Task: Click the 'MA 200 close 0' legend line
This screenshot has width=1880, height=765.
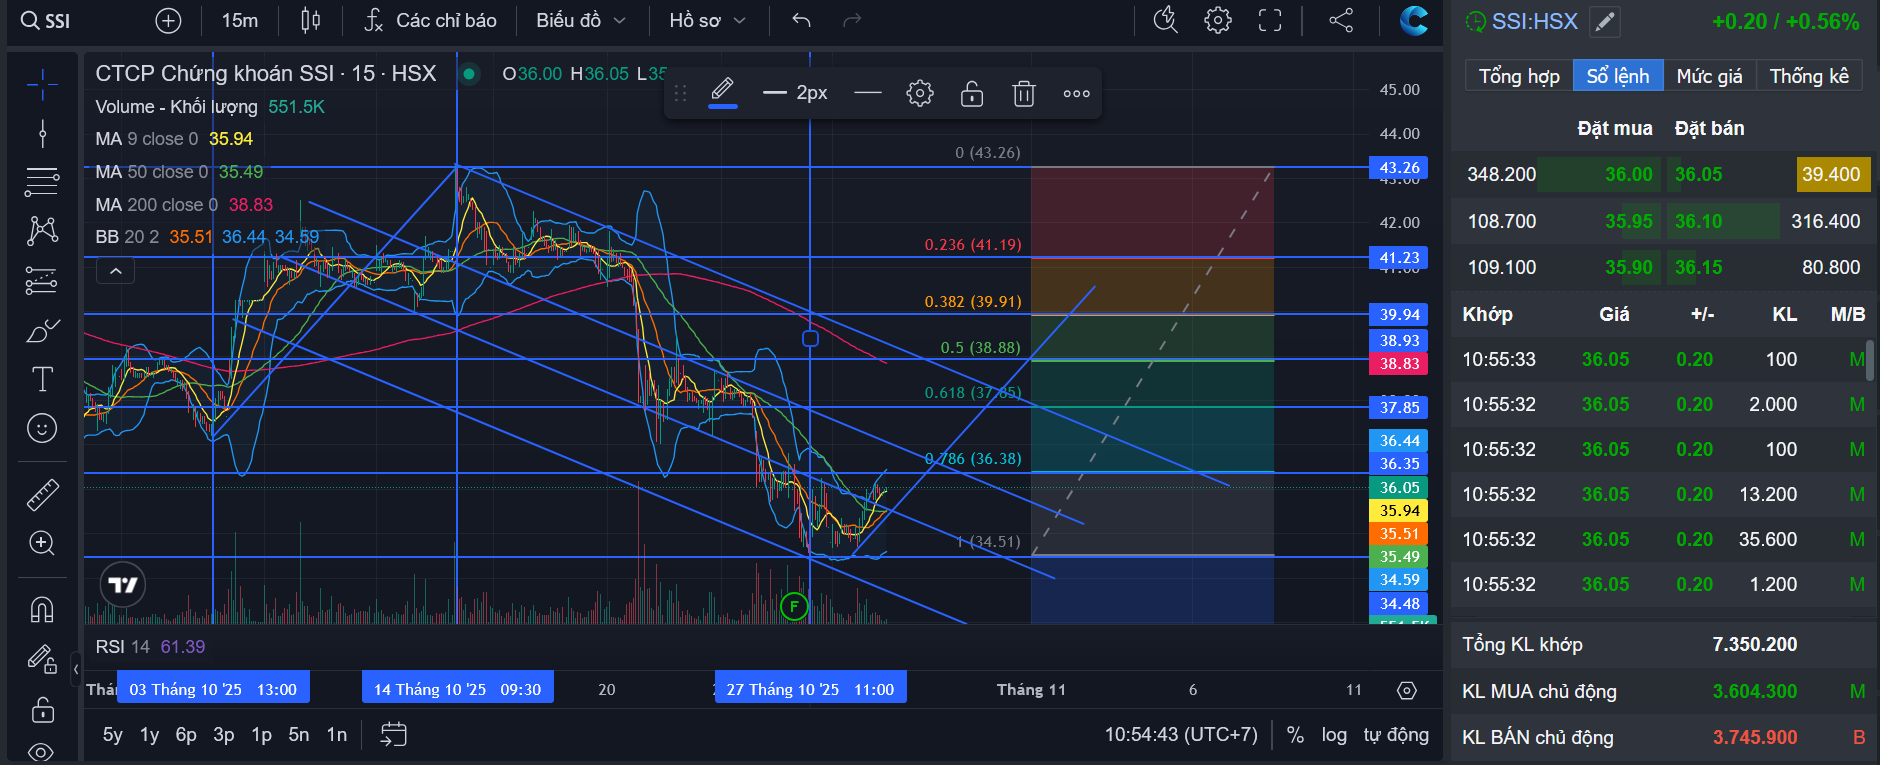Action: coord(184,205)
